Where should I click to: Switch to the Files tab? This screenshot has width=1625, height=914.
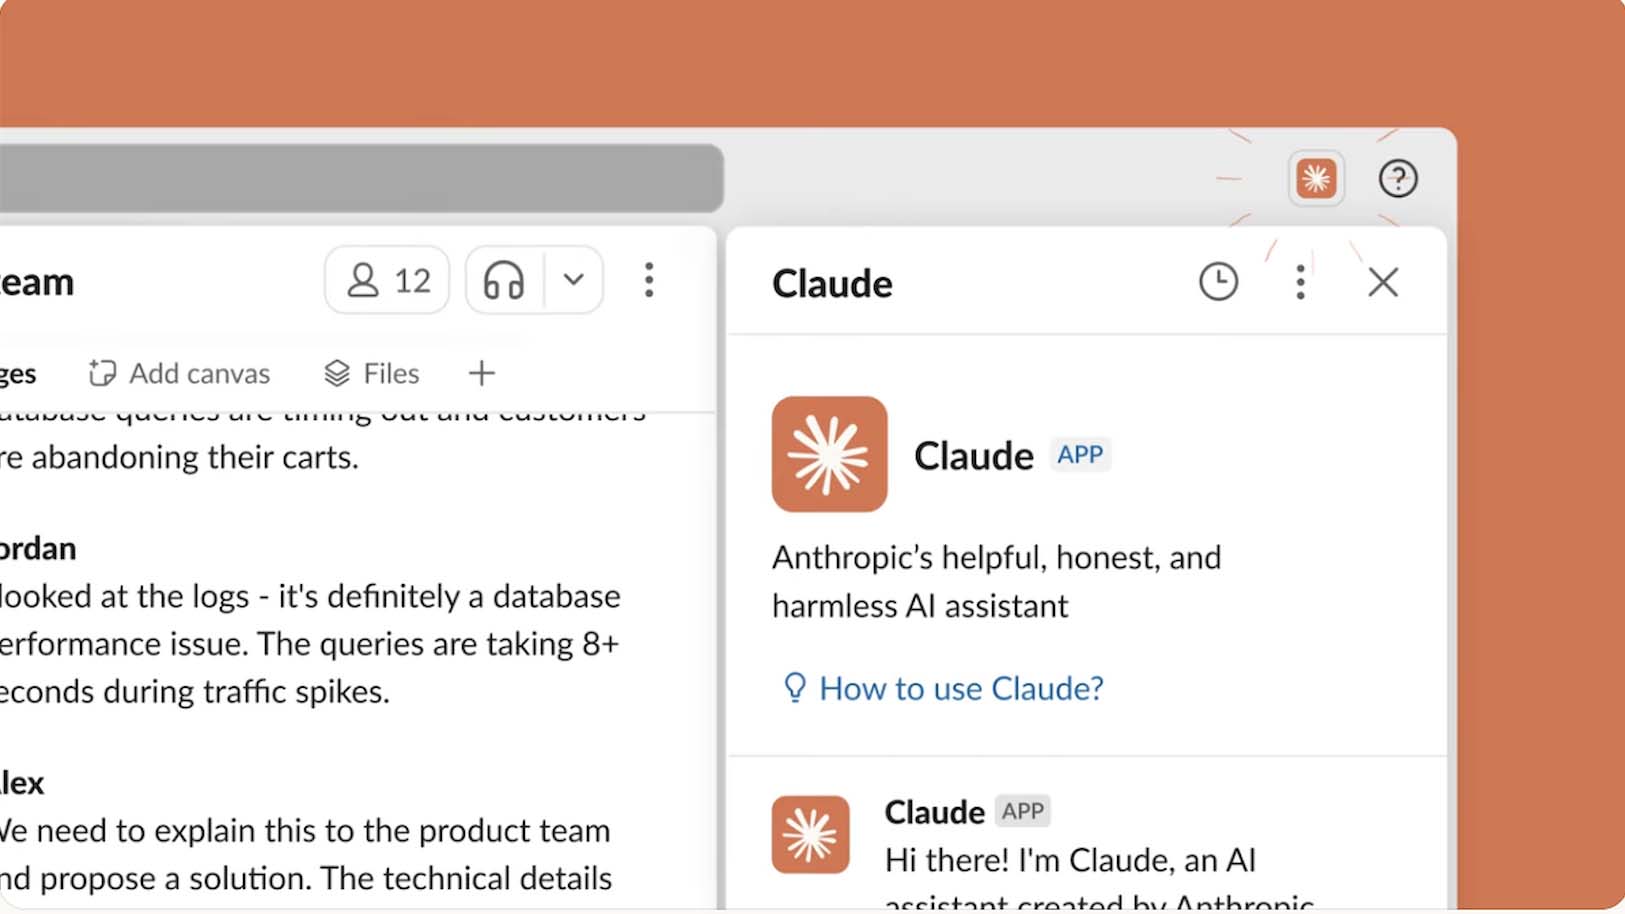[x=372, y=374]
